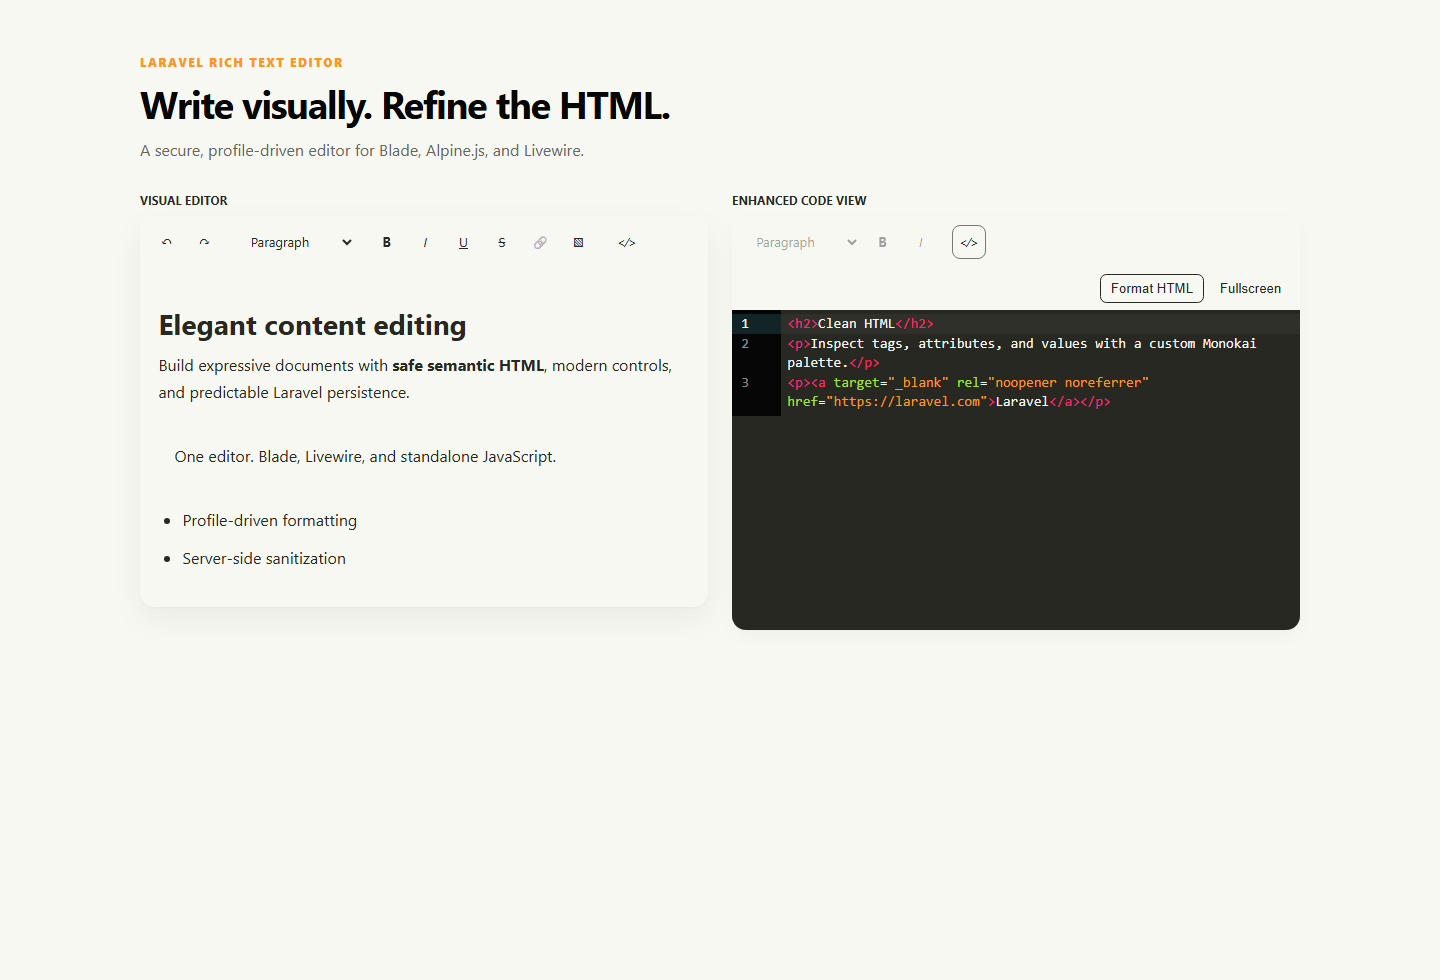Click the page title Write visually. Refine the HTML.
Viewport: 1440px width, 980px height.
[x=405, y=106]
